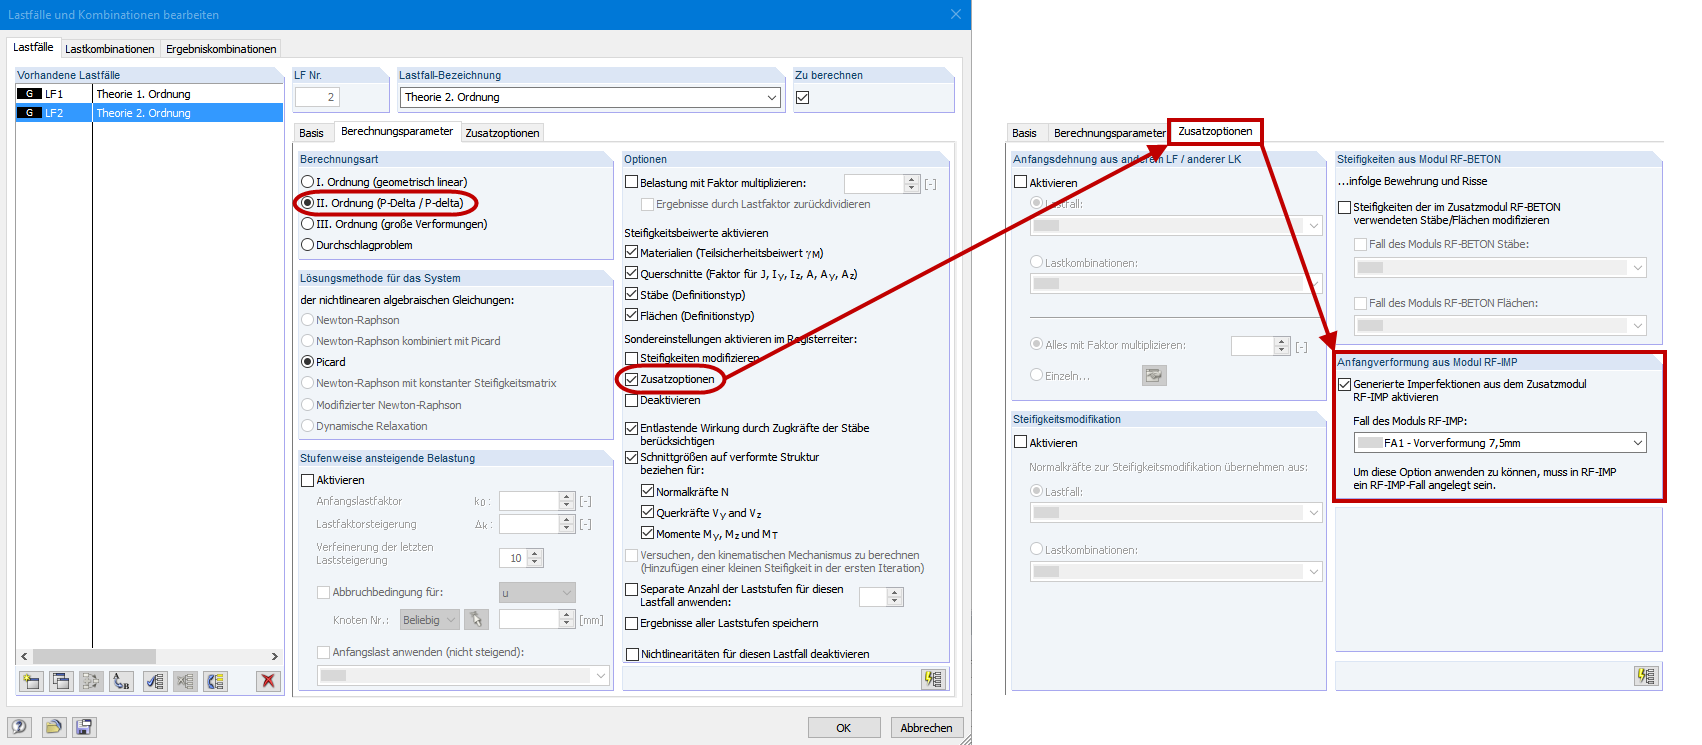Image resolution: width=1702 pixels, height=745 pixels.
Task: Toggle Generierte Imperfektionen RF-IMP checkbox
Action: (1344, 384)
